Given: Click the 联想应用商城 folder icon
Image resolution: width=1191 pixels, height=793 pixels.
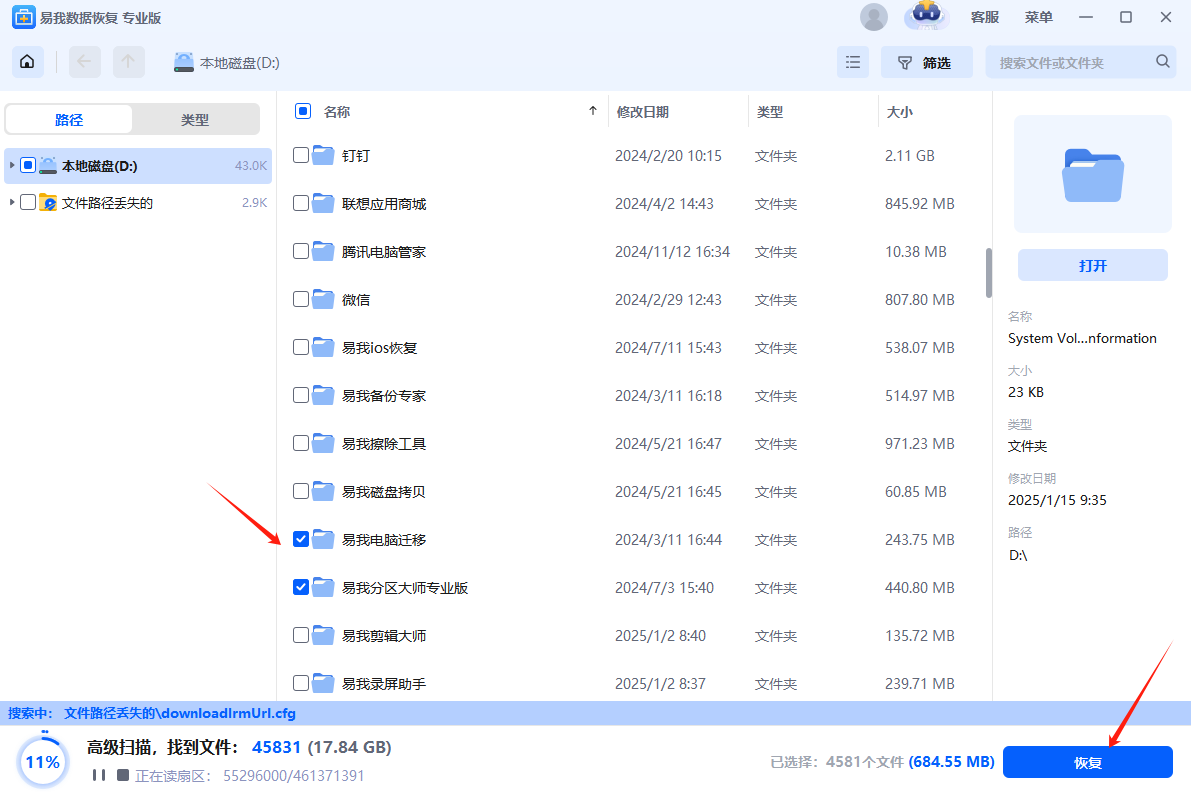Looking at the screenshot, I should point(324,204).
